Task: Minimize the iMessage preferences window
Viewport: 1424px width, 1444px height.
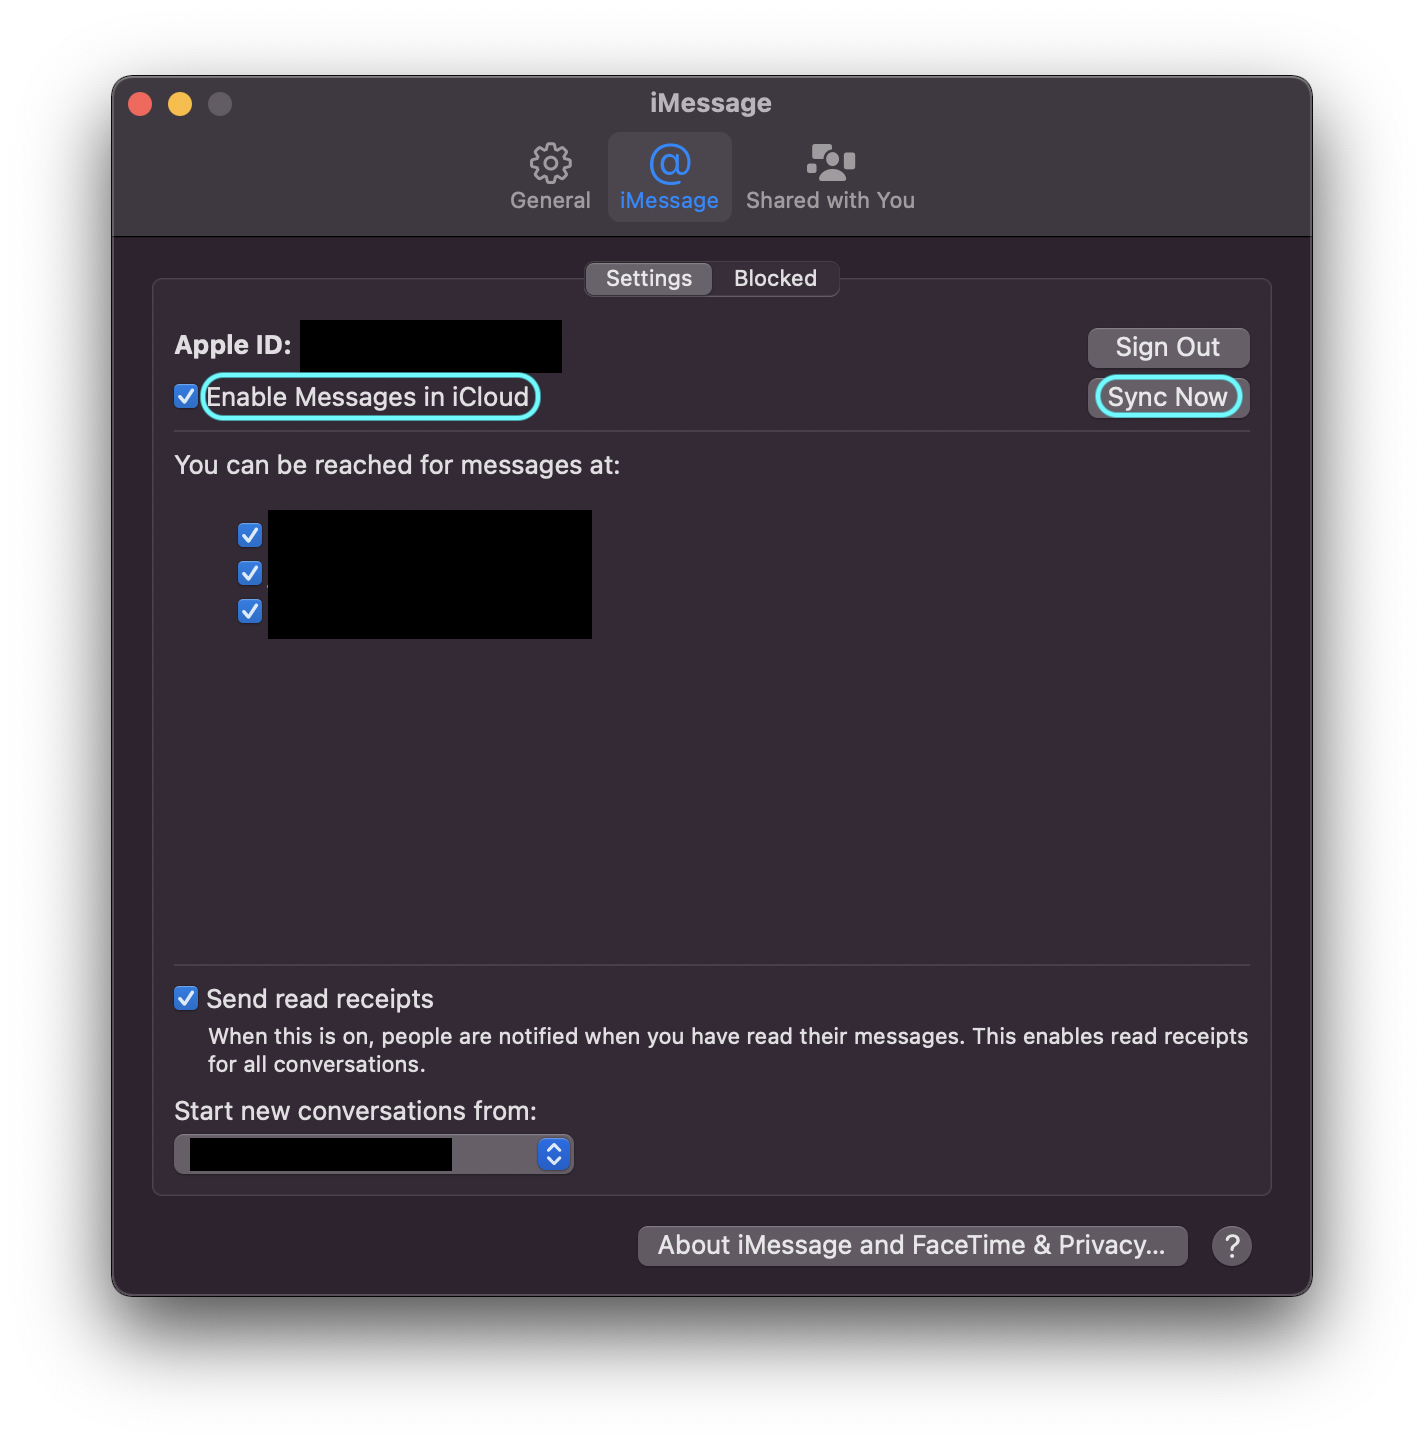Action: [180, 104]
